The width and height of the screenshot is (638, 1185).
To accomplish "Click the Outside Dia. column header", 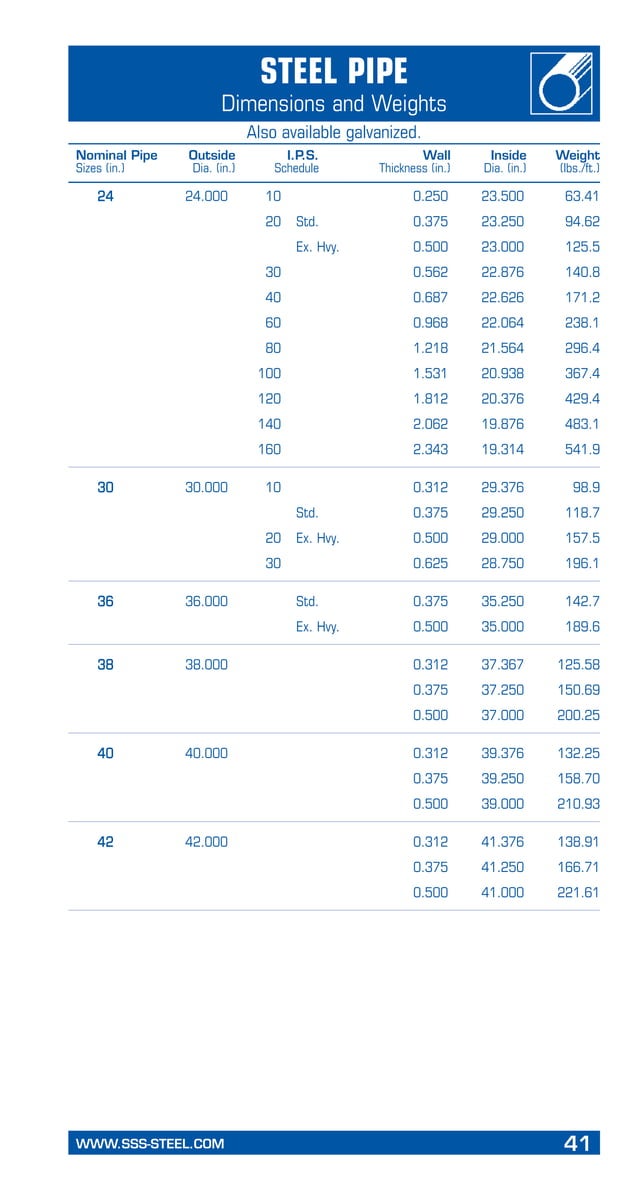I will (x=212, y=161).
